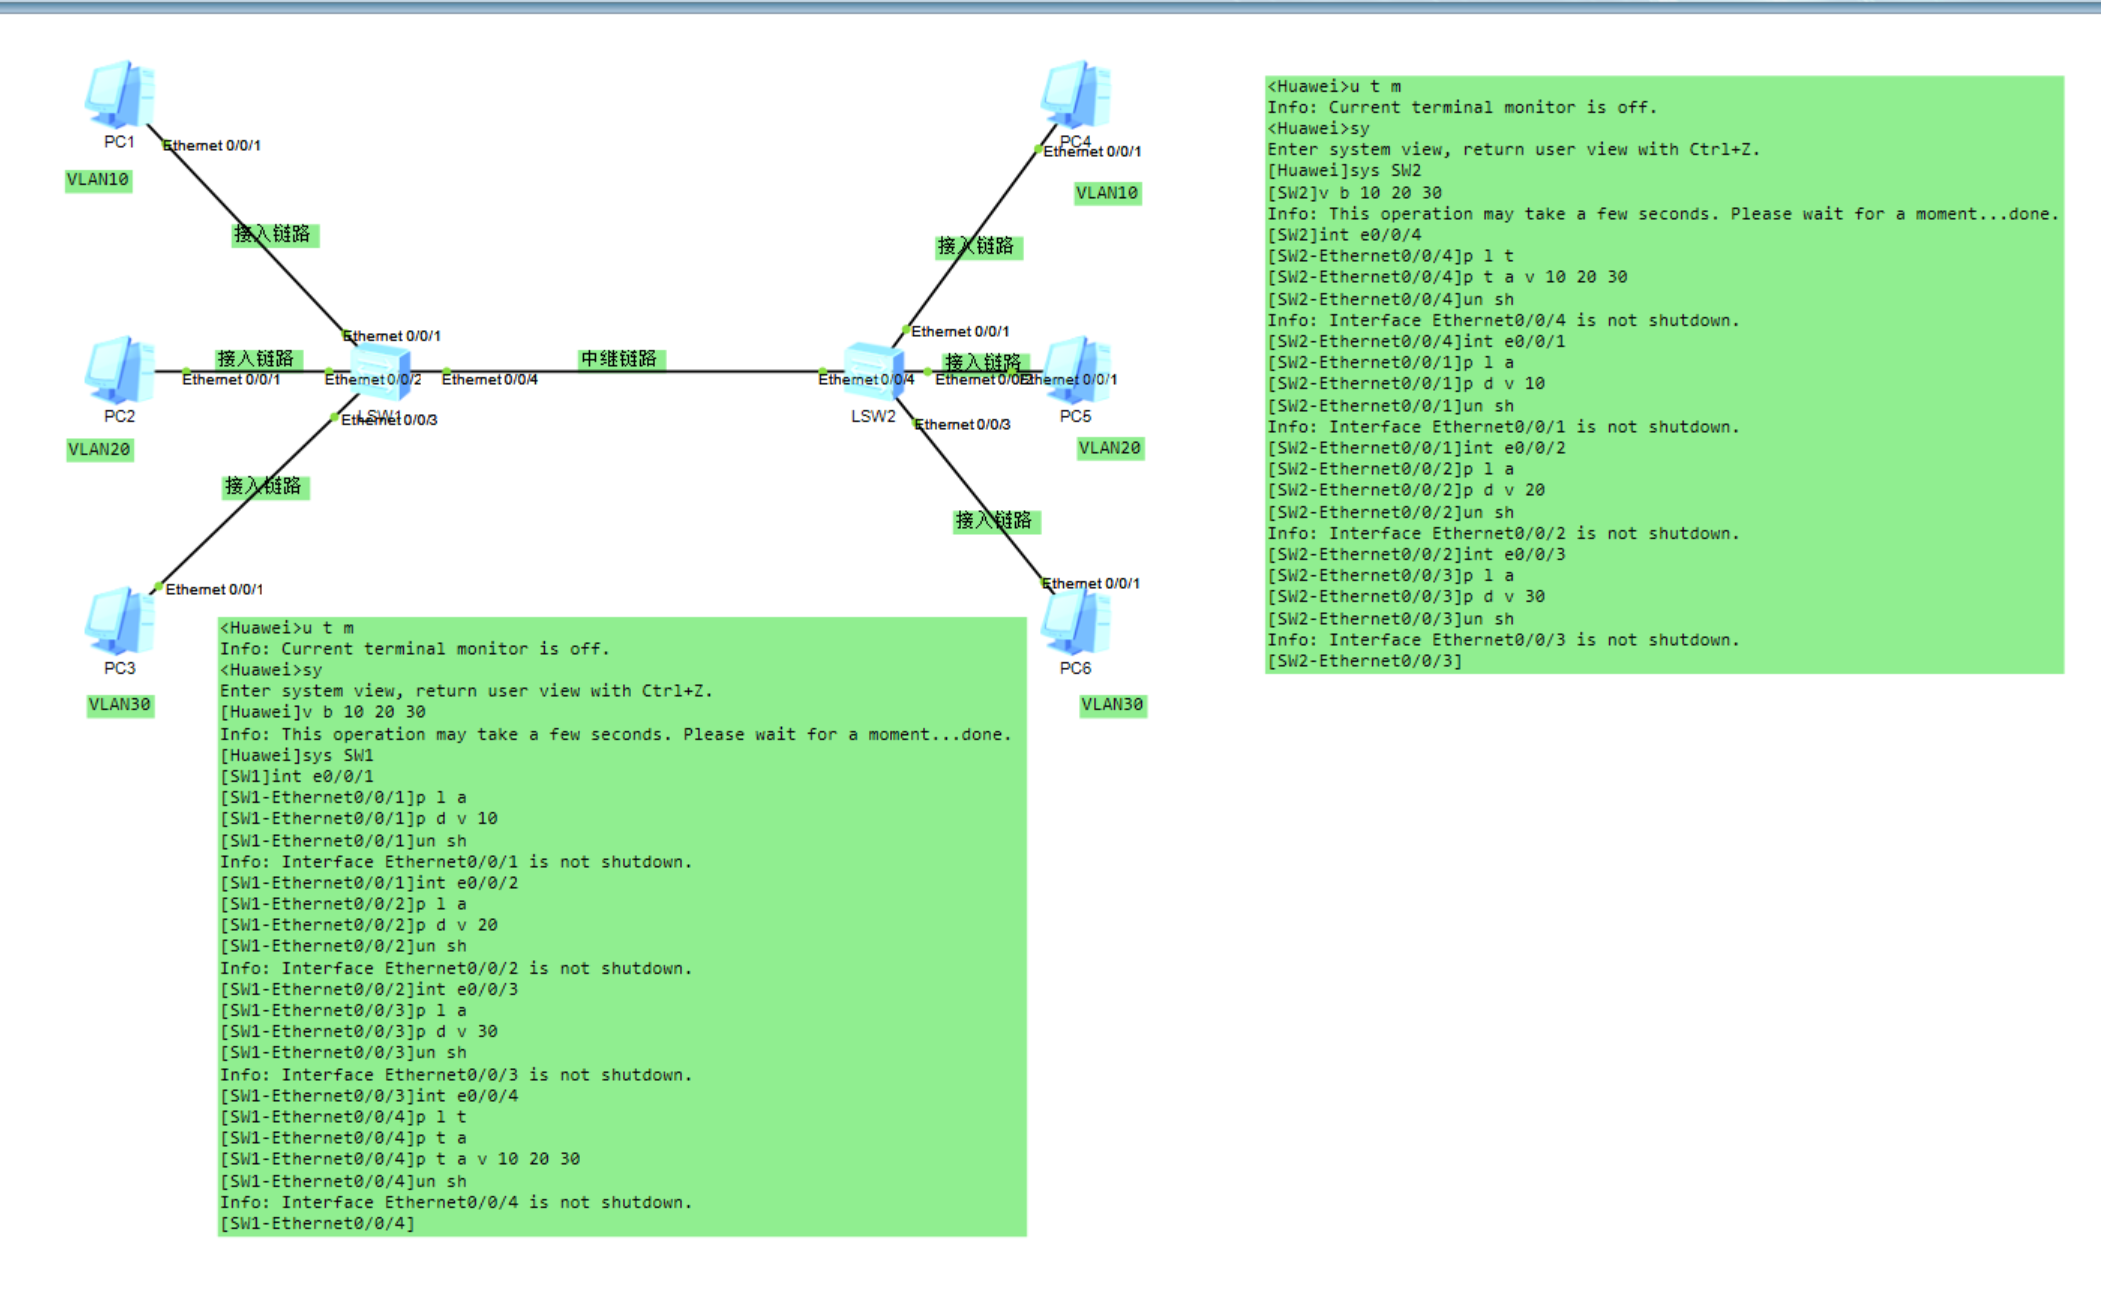Image resolution: width=2101 pixels, height=1289 pixels.
Task: Click the Ethernet 0/0/1 label of LSW2
Action: point(960,332)
